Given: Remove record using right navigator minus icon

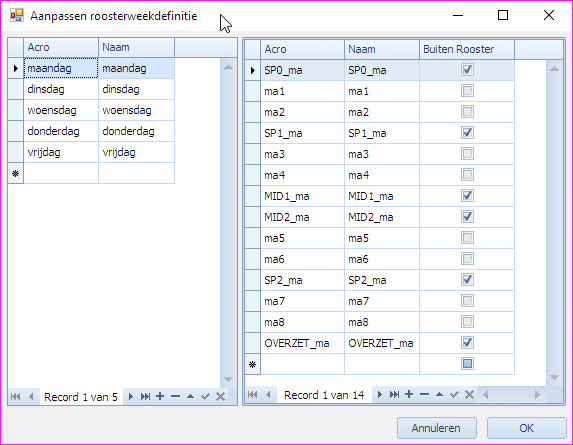Looking at the screenshot, I should (424, 394).
